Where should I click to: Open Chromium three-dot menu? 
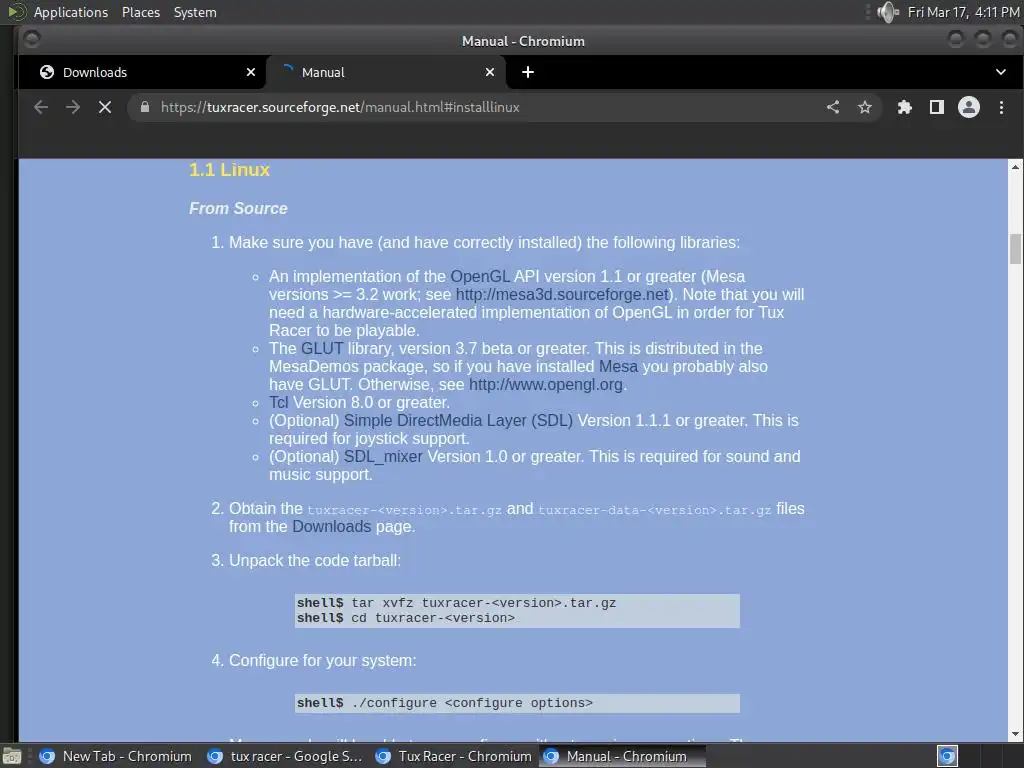1001,107
